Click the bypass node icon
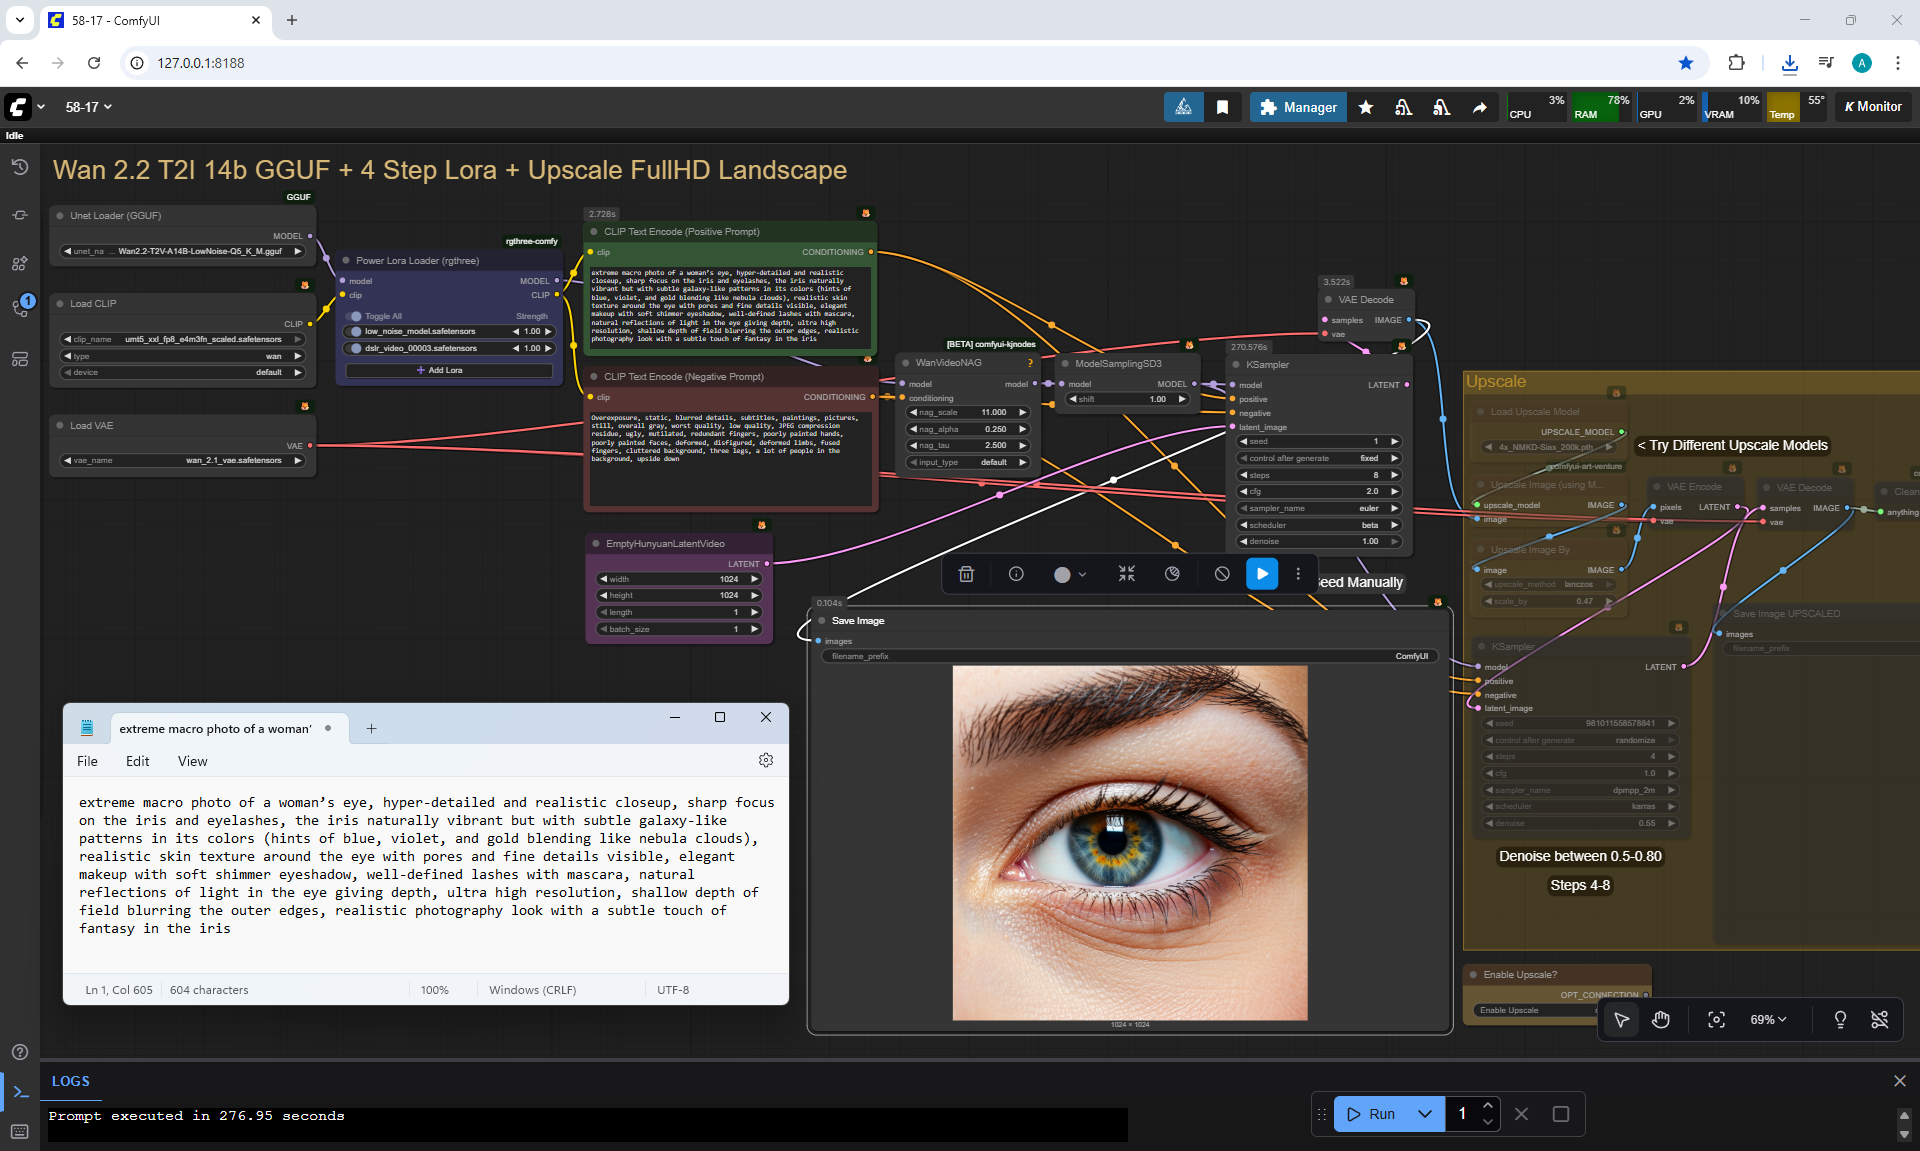The image size is (1920, 1151). click(x=1222, y=574)
